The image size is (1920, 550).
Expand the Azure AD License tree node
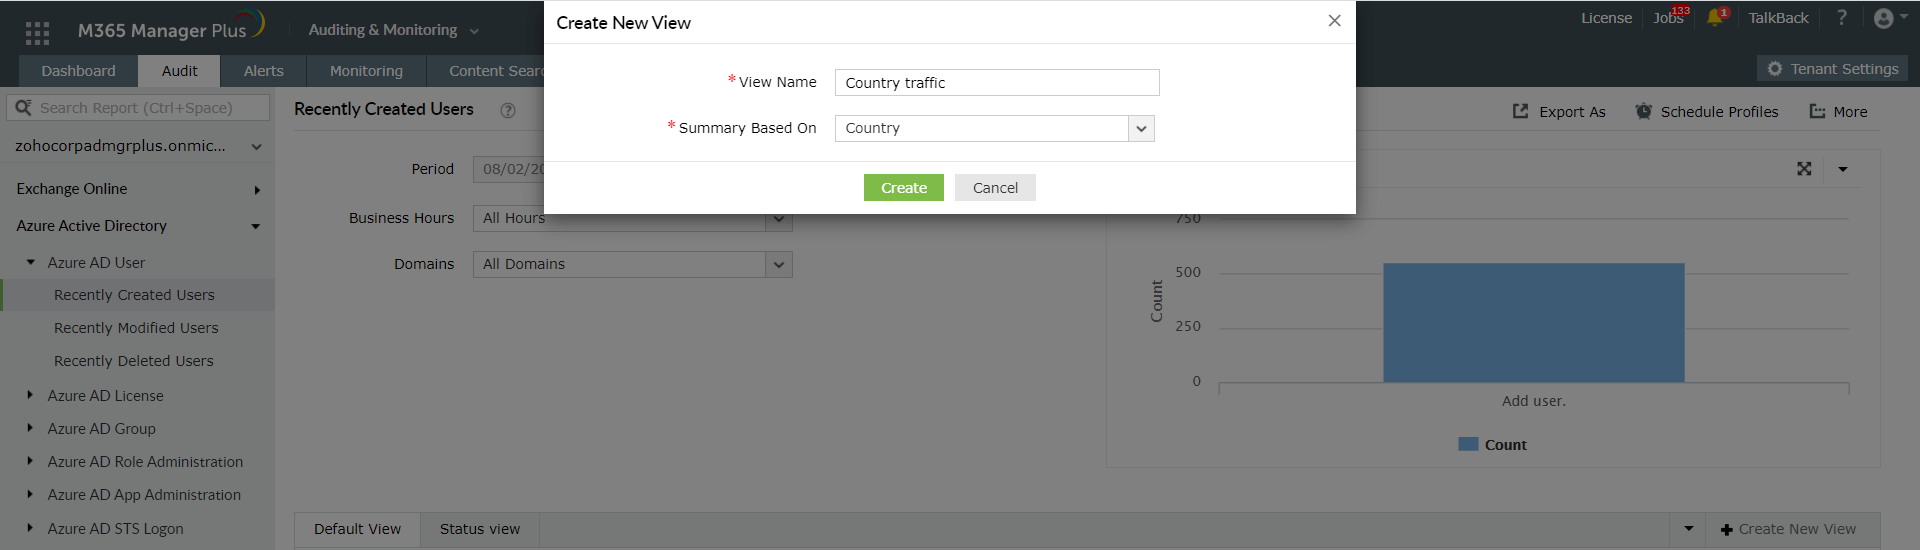point(30,396)
